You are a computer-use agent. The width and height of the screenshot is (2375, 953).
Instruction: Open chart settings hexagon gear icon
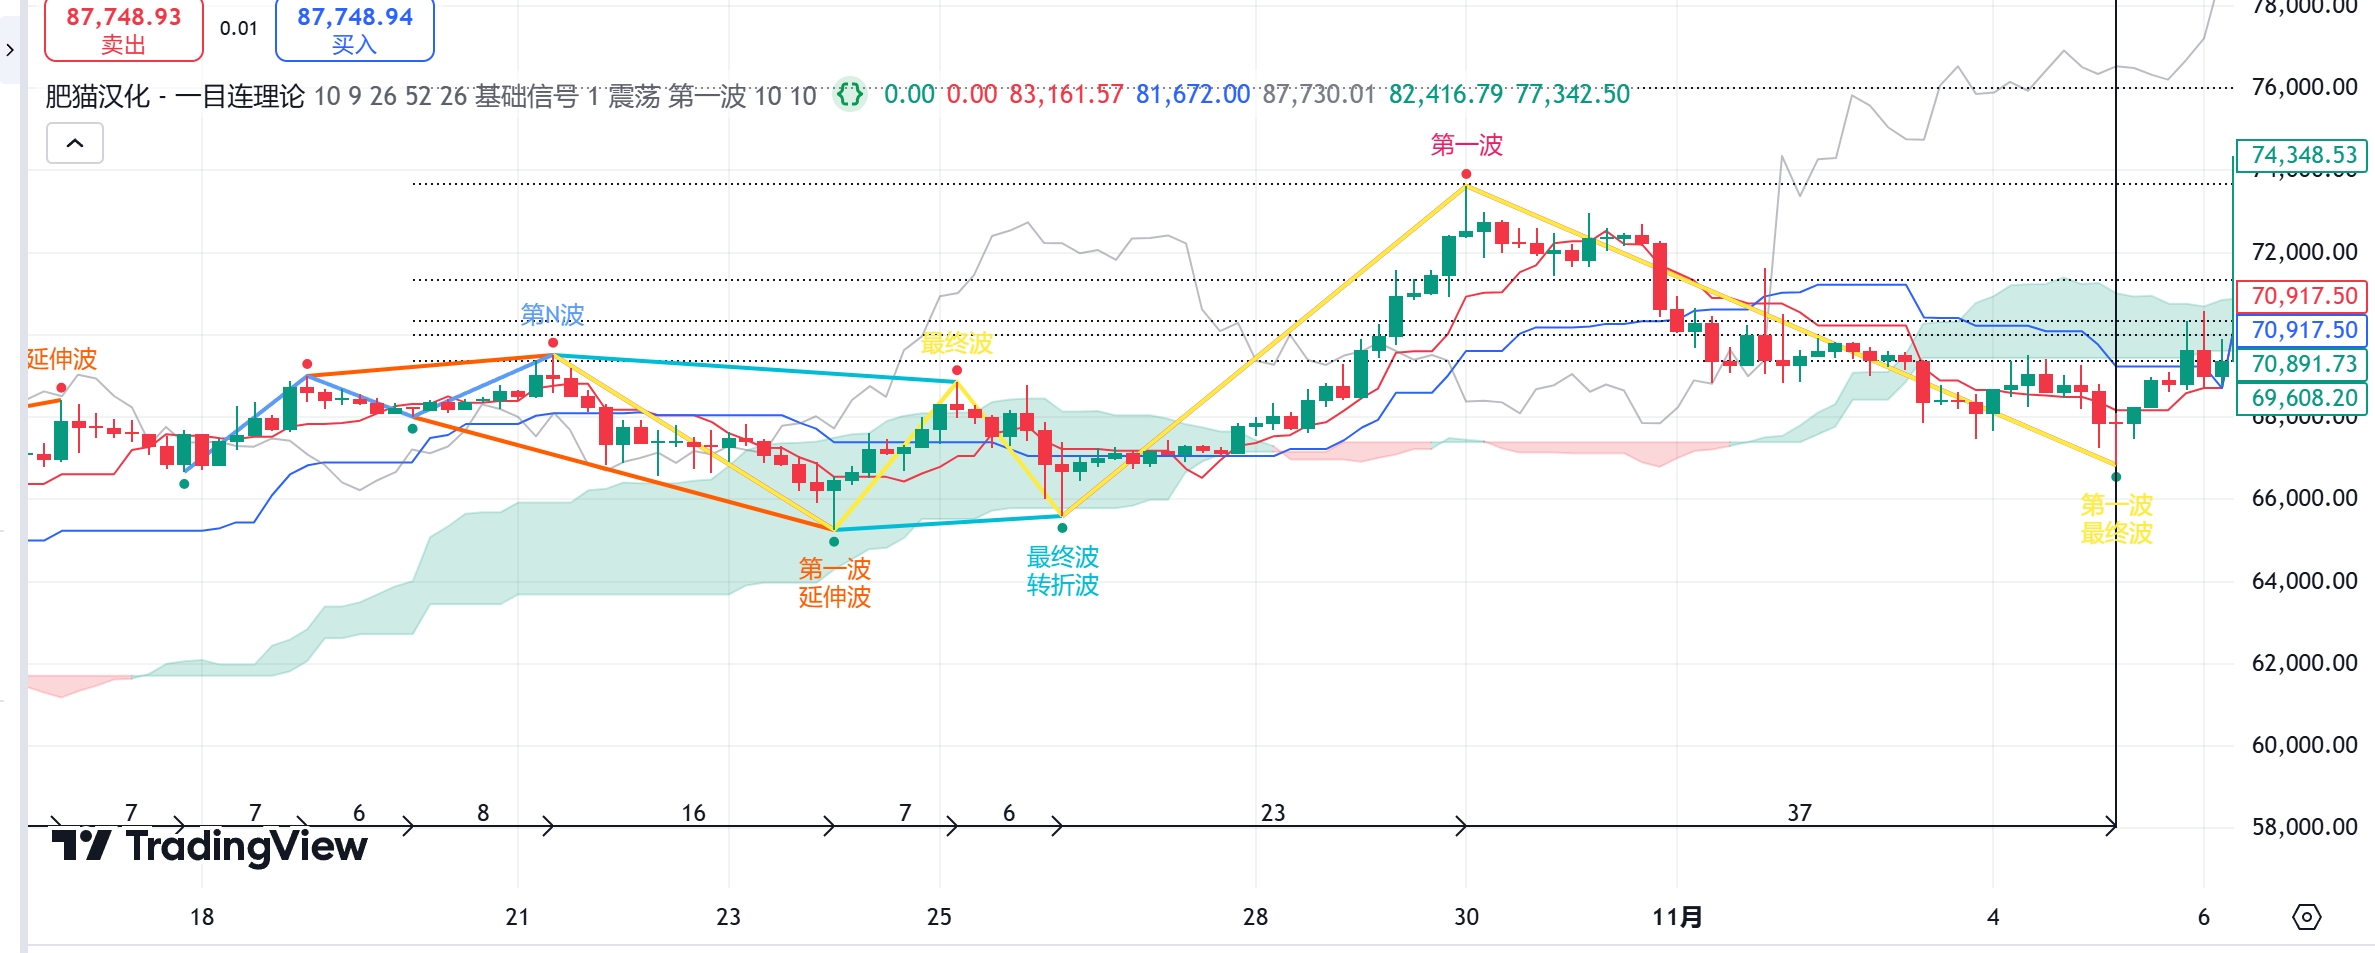[2306, 917]
